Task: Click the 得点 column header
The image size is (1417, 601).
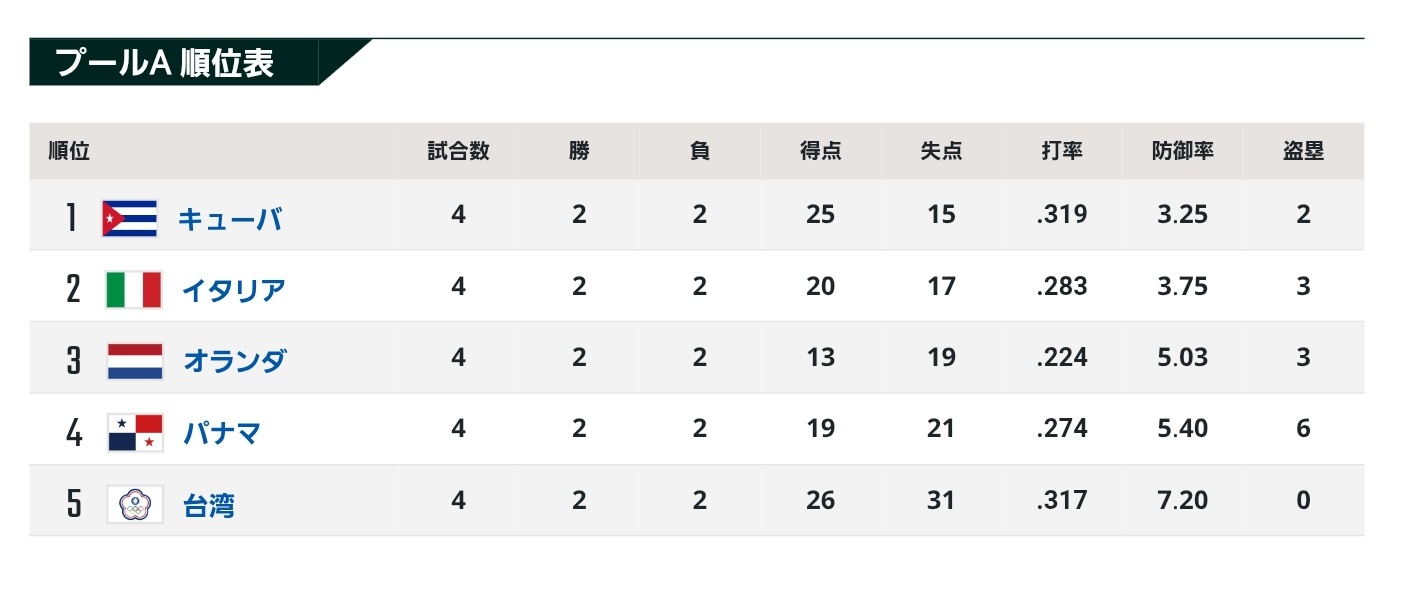Action: coord(820,151)
